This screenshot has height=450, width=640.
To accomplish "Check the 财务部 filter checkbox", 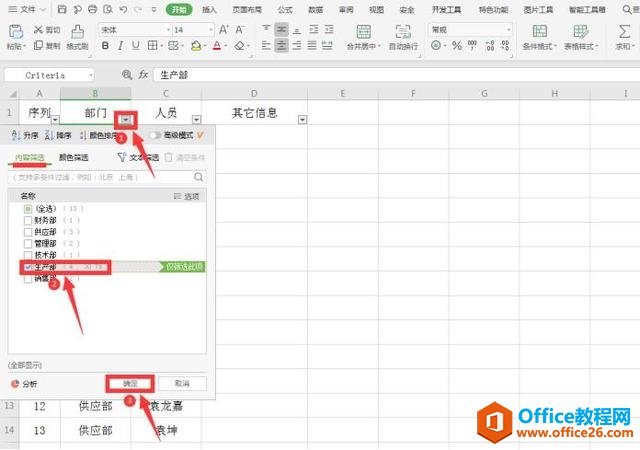I will coord(28,221).
